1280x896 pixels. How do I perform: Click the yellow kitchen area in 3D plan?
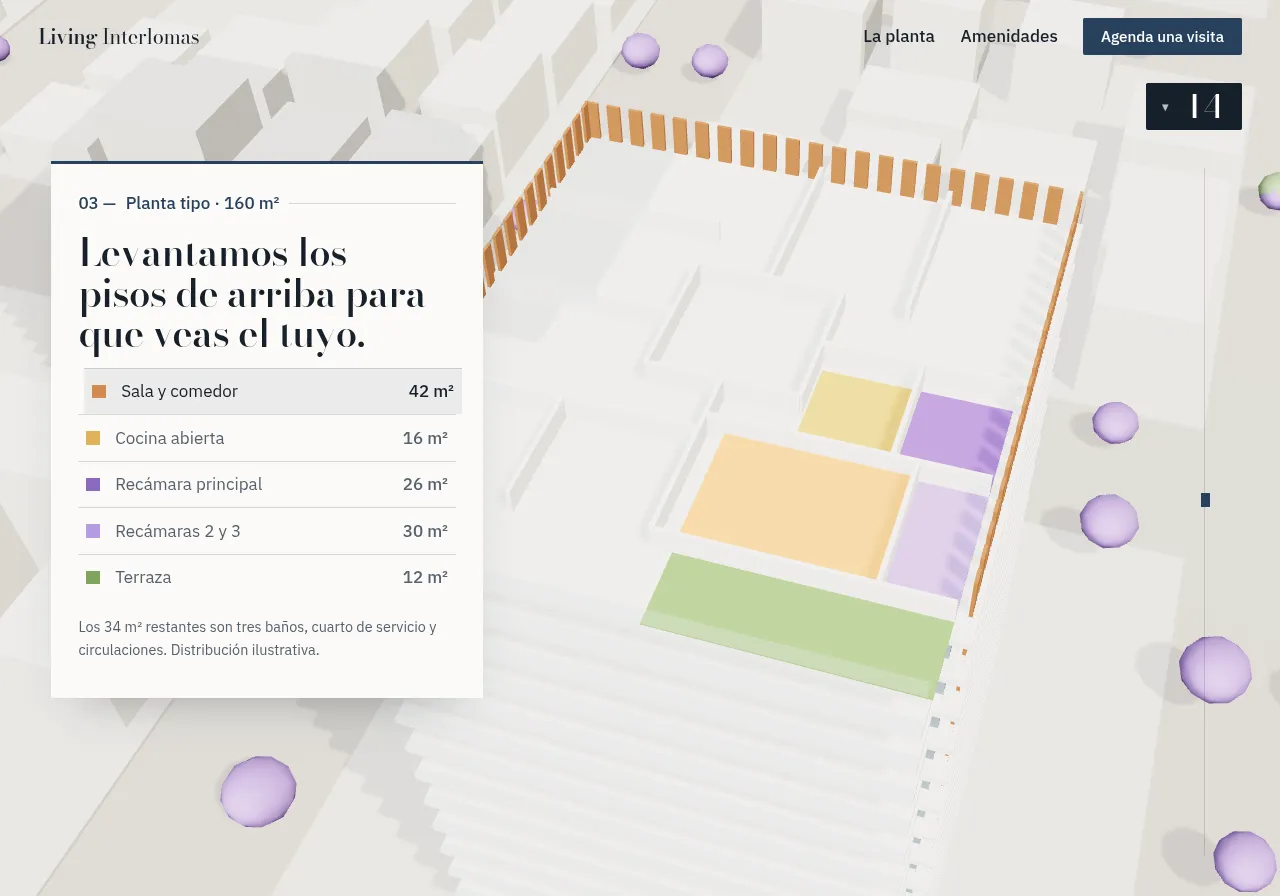855,410
